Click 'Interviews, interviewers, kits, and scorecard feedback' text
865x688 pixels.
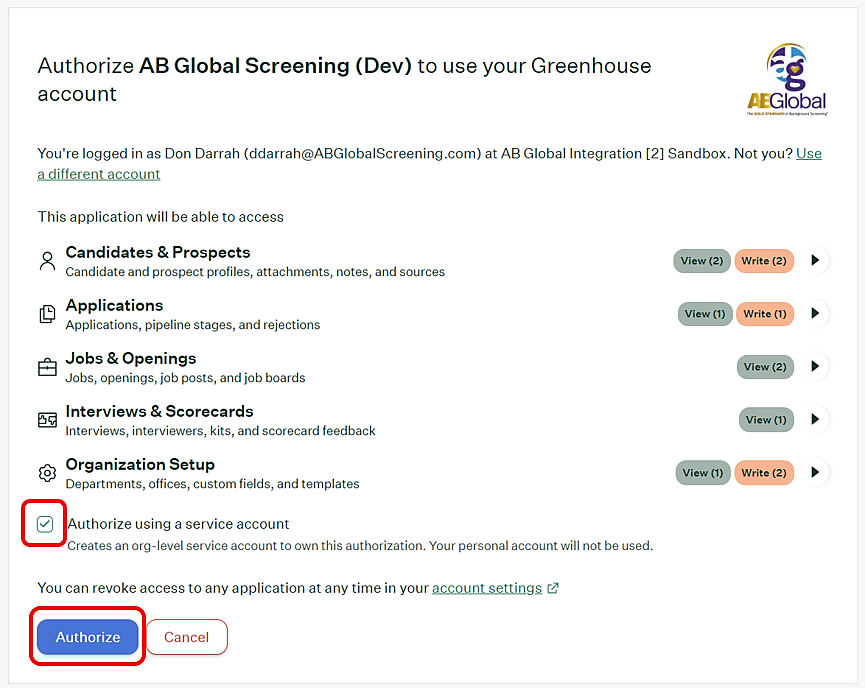tap(220, 431)
